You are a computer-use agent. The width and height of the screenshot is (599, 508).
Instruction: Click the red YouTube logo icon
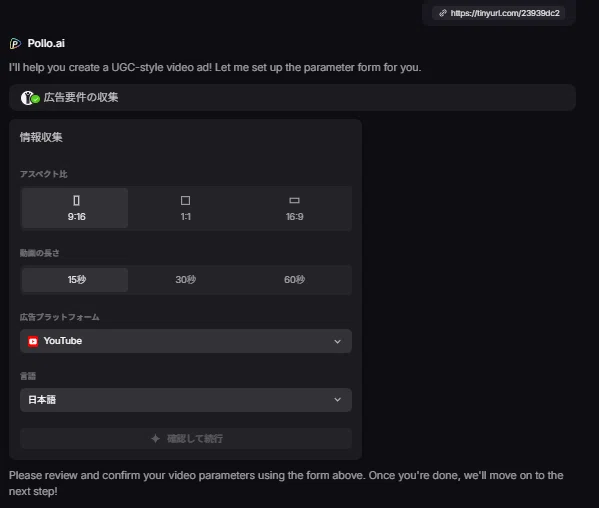click(x=33, y=341)
